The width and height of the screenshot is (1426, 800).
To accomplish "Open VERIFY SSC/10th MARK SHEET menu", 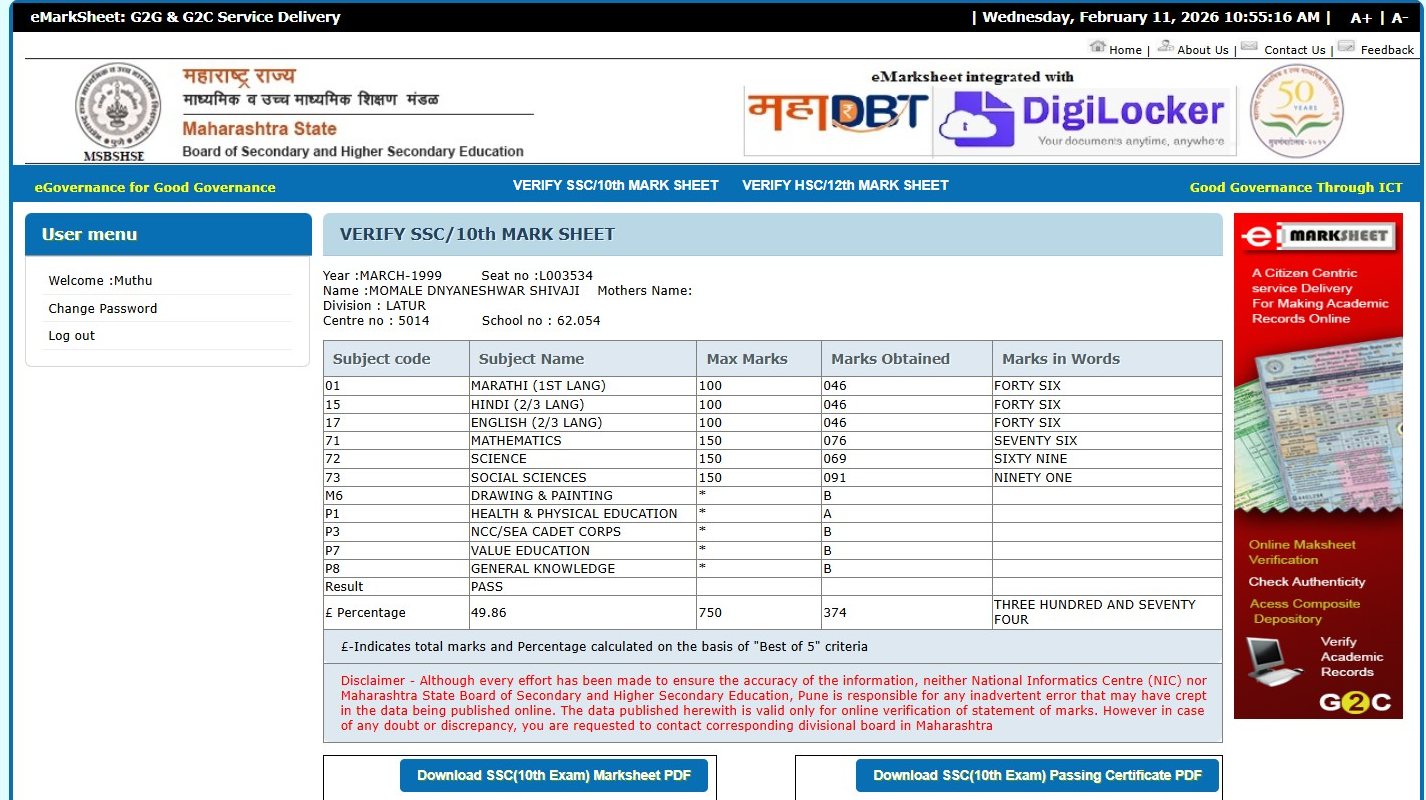I will (x=615, y=185).
